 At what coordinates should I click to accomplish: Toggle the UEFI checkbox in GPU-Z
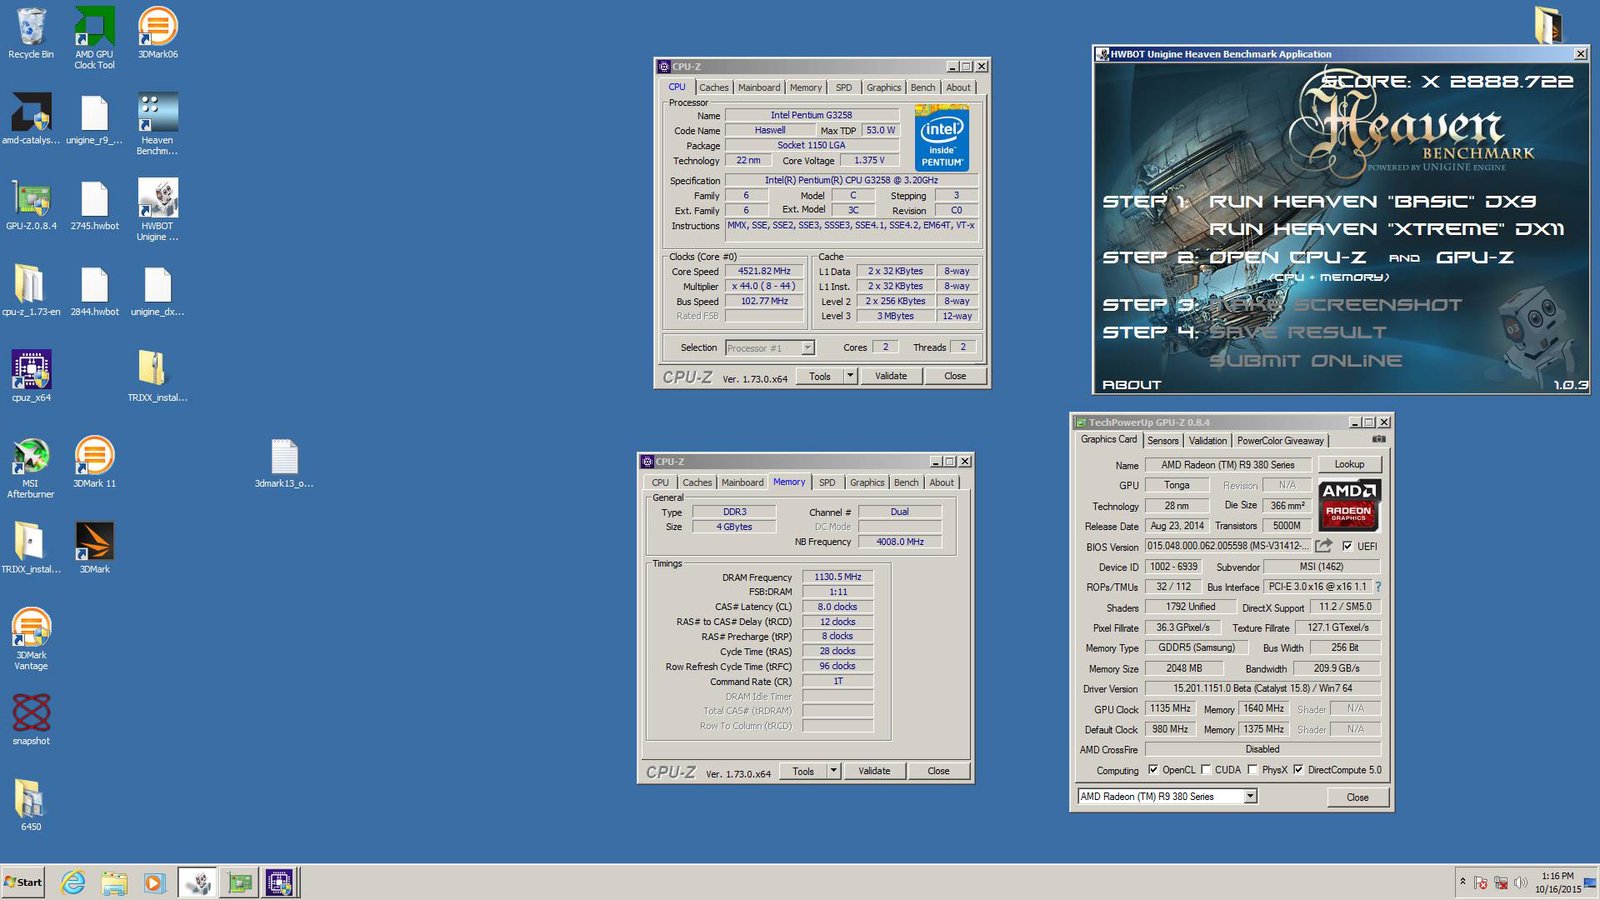click(x=1347, y=546)
